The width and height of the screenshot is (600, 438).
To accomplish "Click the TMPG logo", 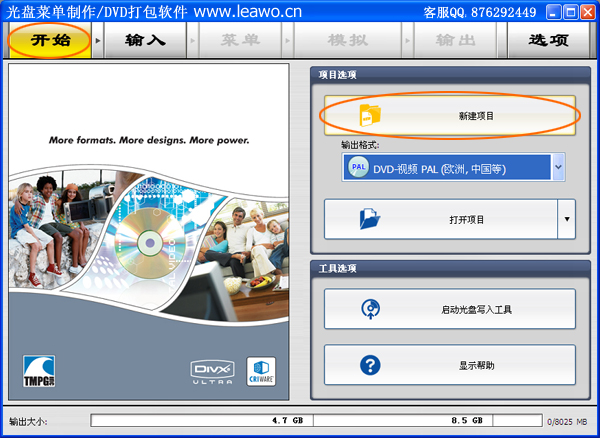I will click(x=39, y=371).
